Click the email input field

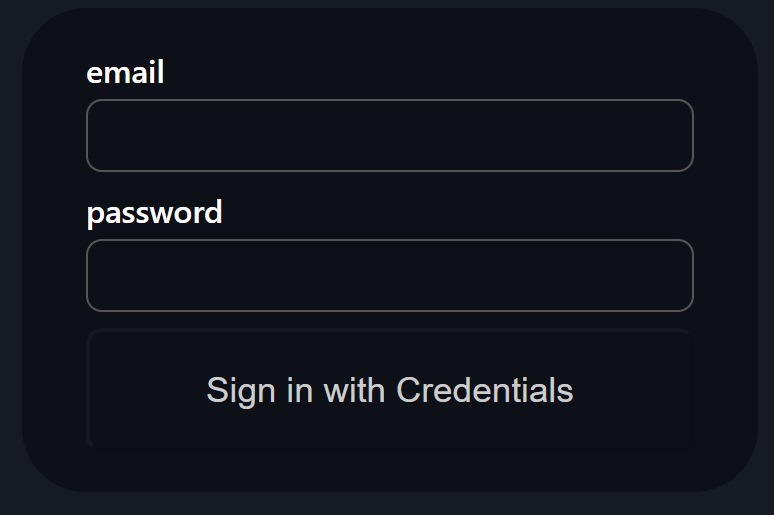coord(390,135)
